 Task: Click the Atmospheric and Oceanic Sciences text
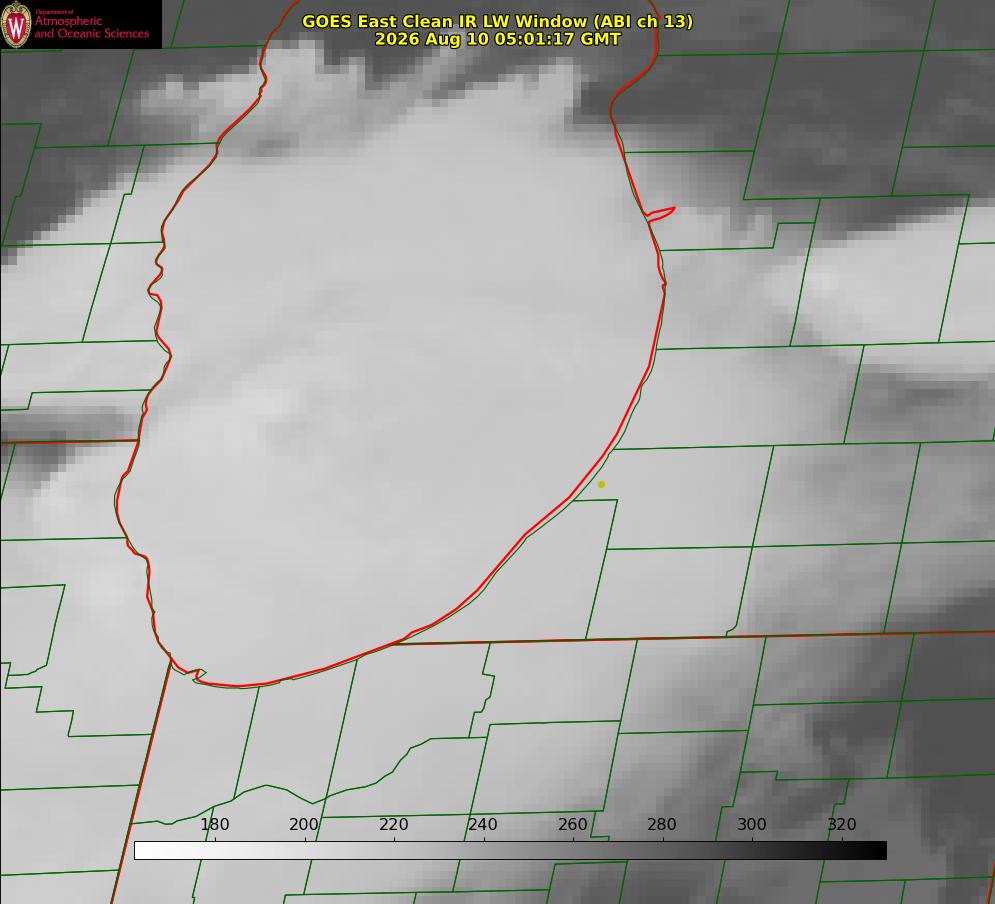(91, 27)
